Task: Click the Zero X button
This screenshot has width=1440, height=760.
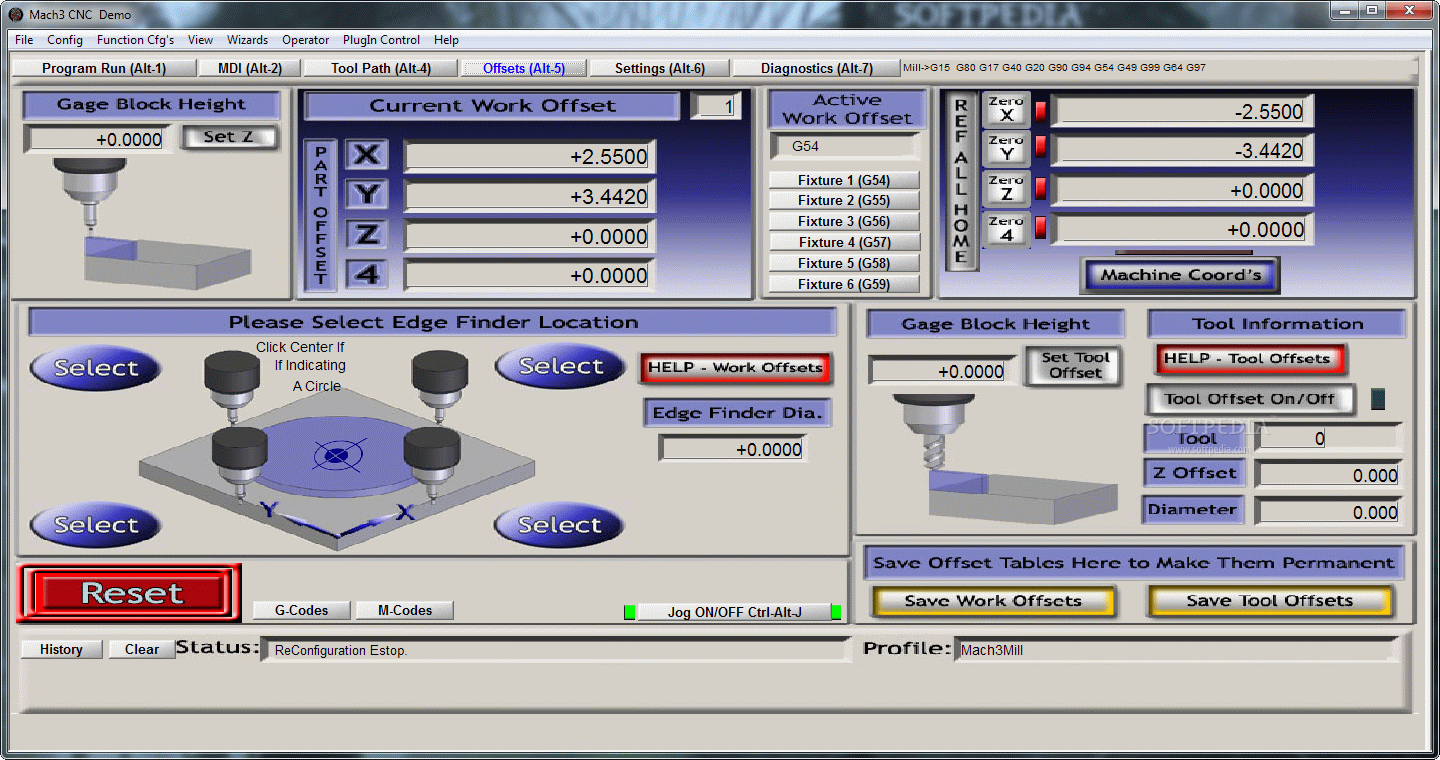Action: click(1006, 109)
